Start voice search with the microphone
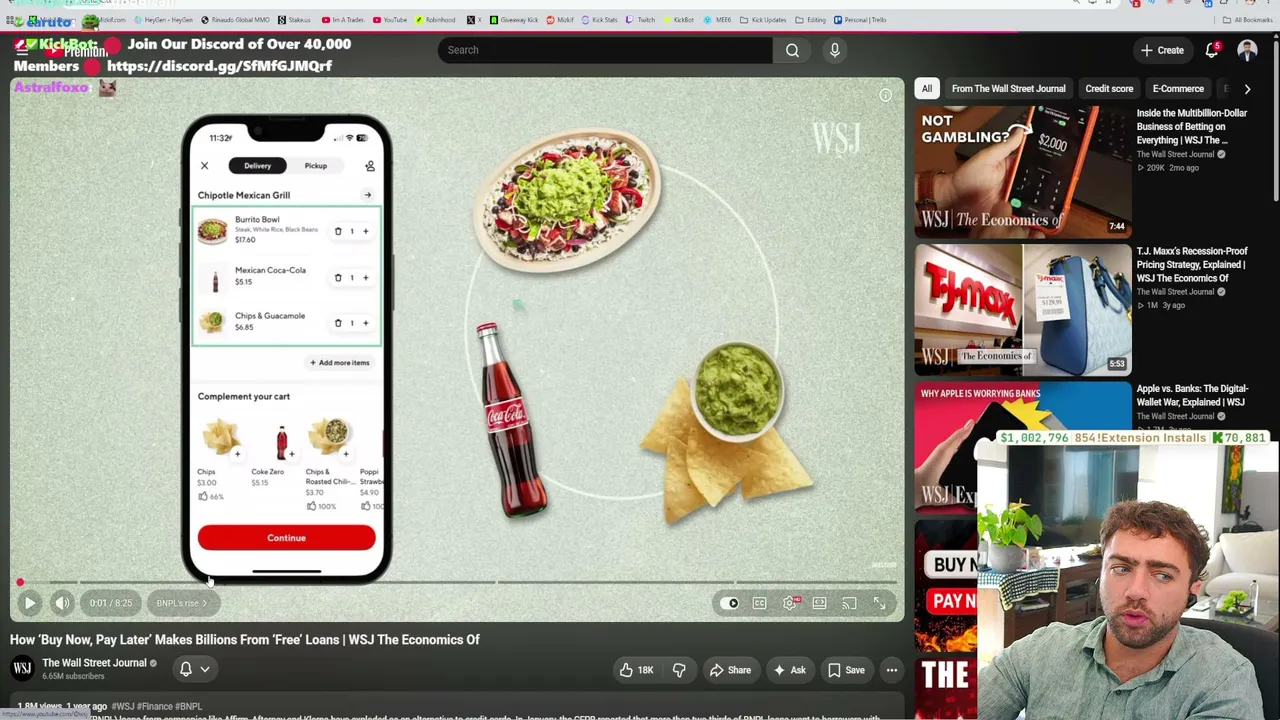 pyautogui.click(x=834, y=50)
